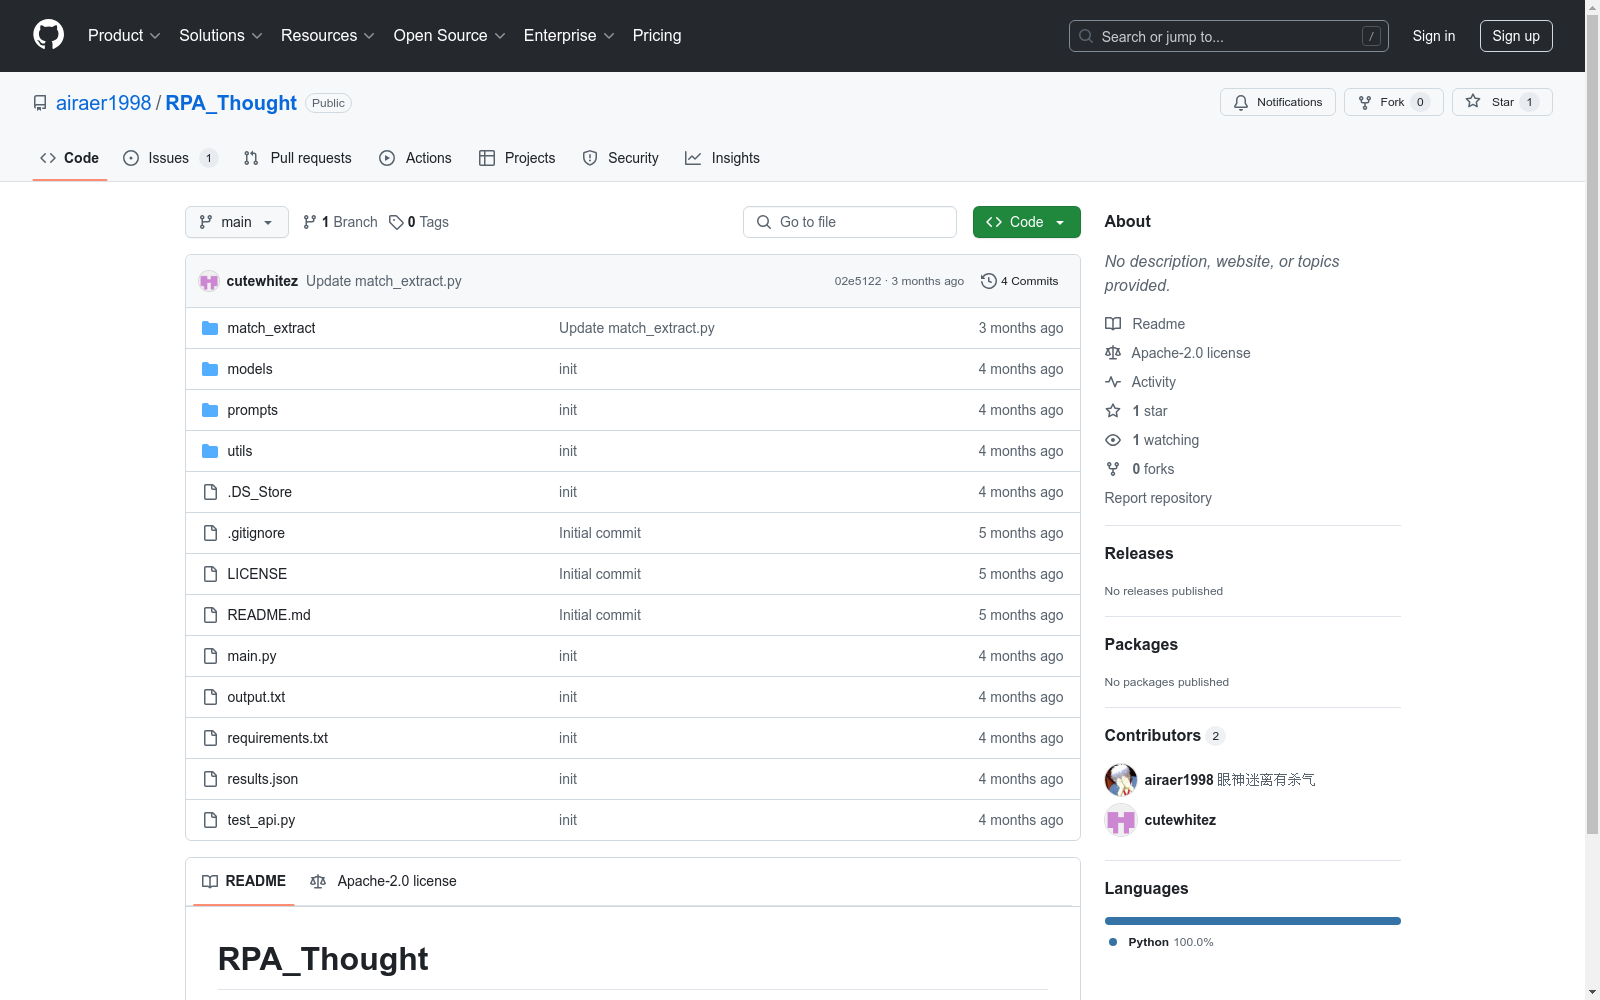The width and height of the screenshot is (1600, 1000).
Task: Click the branch icon beside 1 Branch
Action: click(310, 222)
